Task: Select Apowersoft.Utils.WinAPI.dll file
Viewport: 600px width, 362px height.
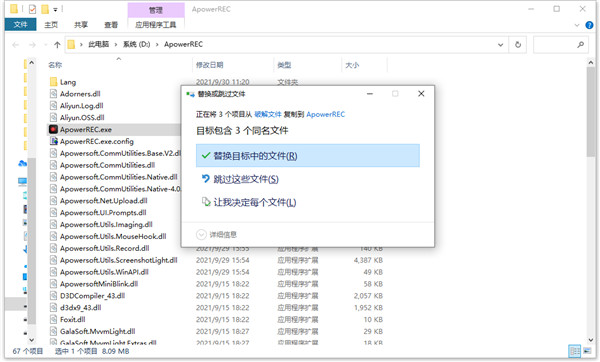Action: click(104, 272)
